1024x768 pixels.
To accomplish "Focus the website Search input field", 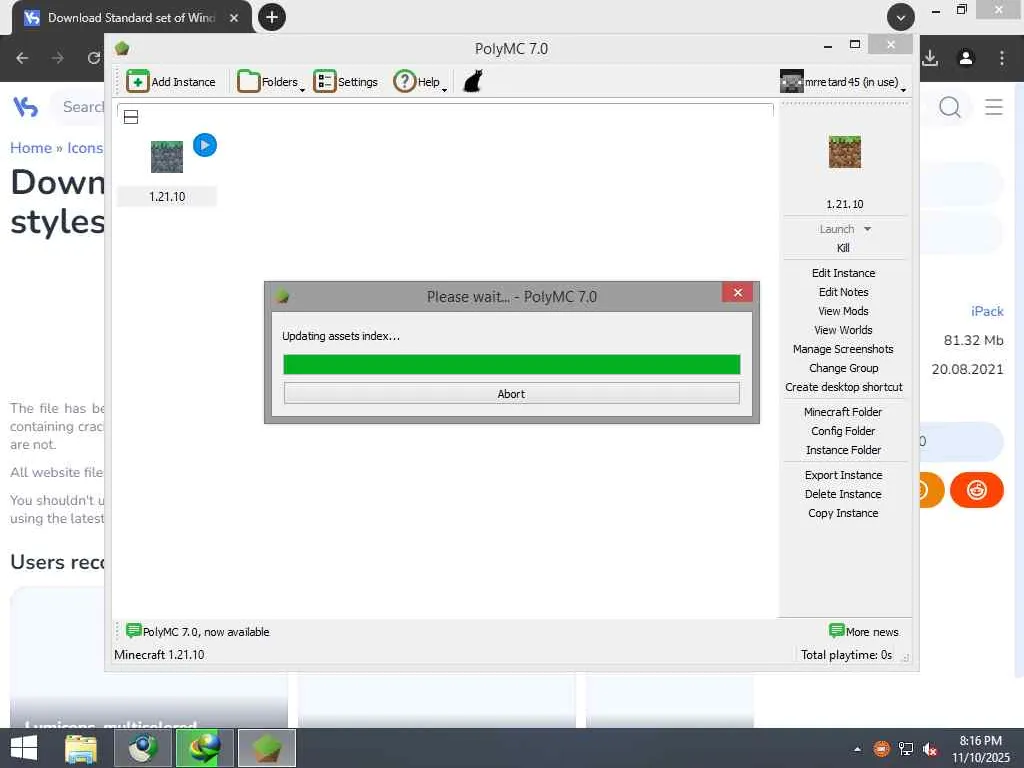I will 78,106.
